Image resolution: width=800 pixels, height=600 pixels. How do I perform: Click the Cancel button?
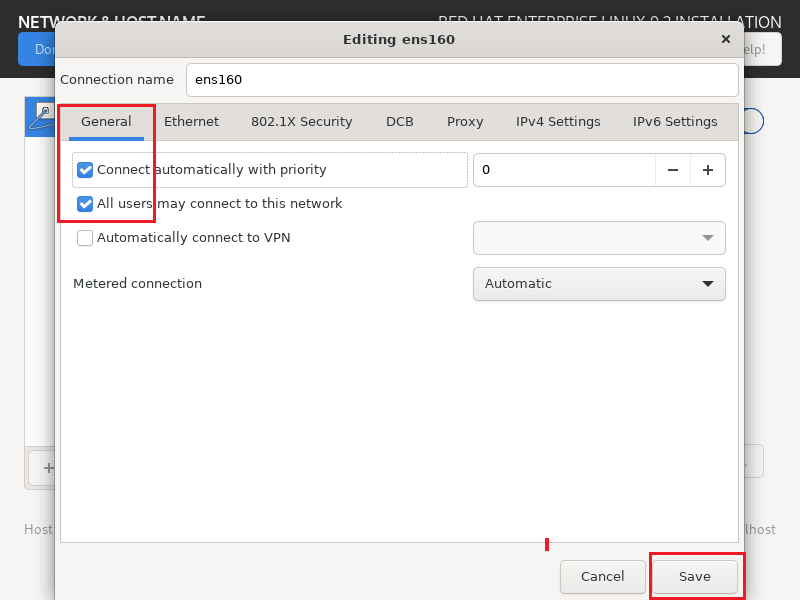click(x=603, y=577)
